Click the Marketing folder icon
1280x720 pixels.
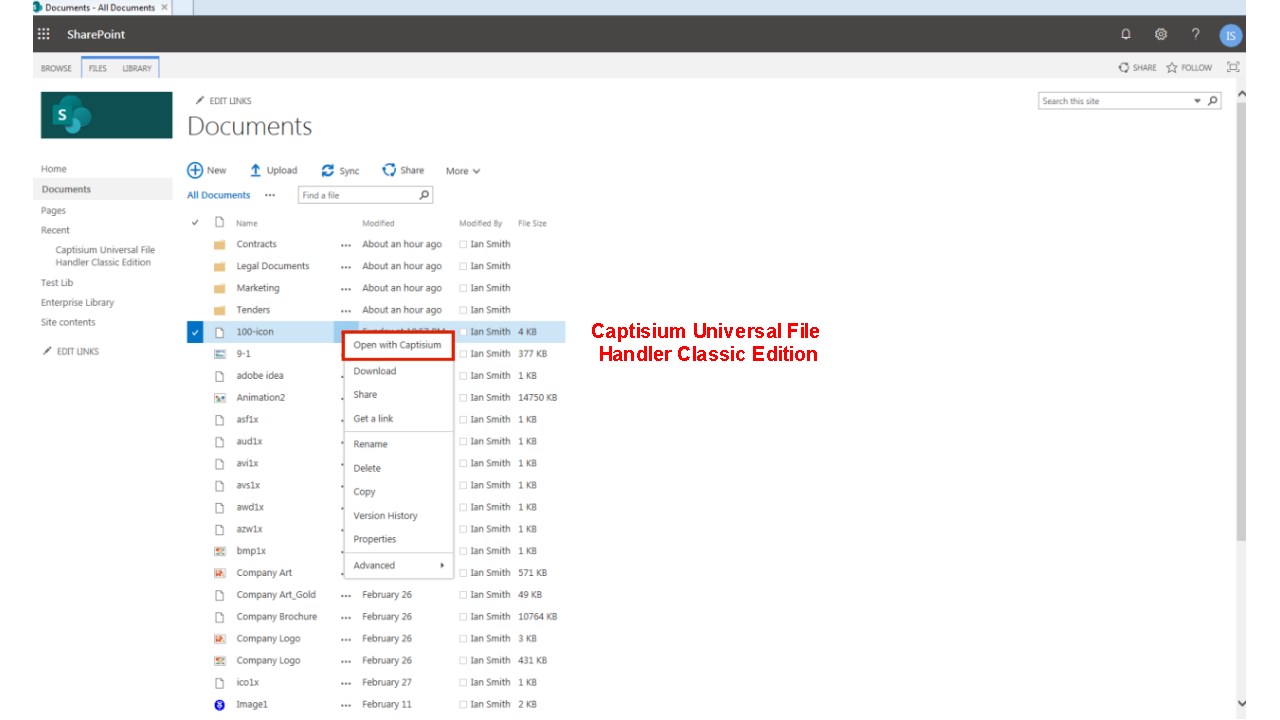(219, 289)
